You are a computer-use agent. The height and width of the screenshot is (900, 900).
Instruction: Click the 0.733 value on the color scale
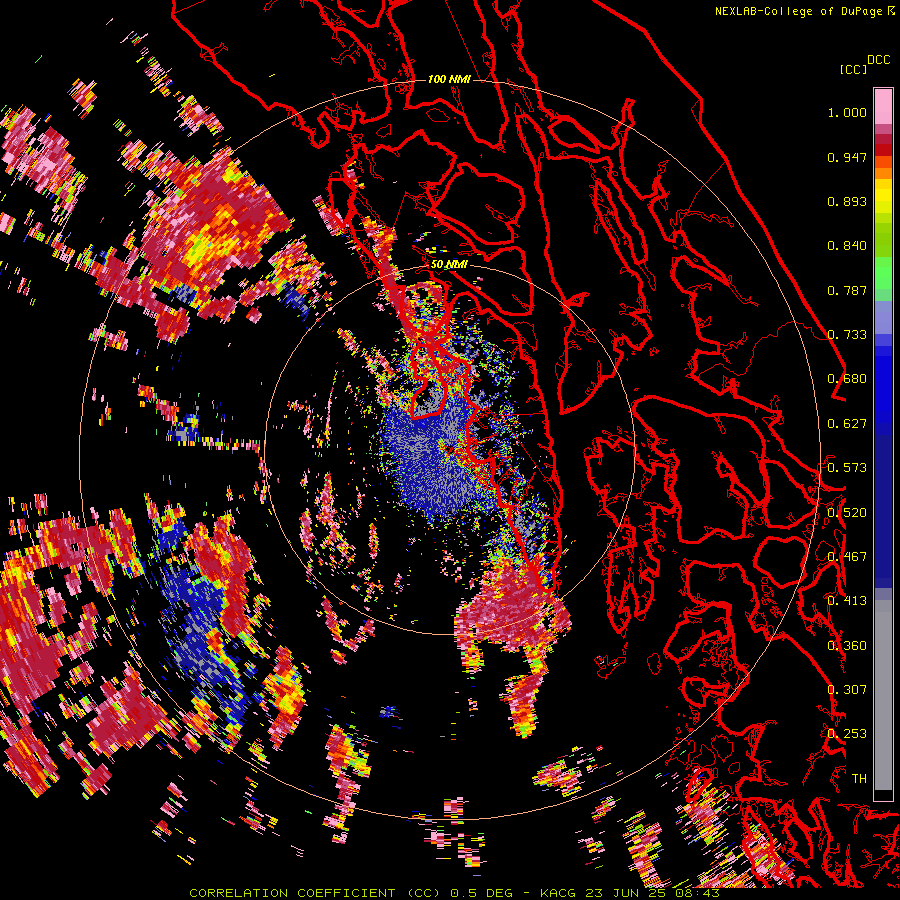click(x=847, y=335)
